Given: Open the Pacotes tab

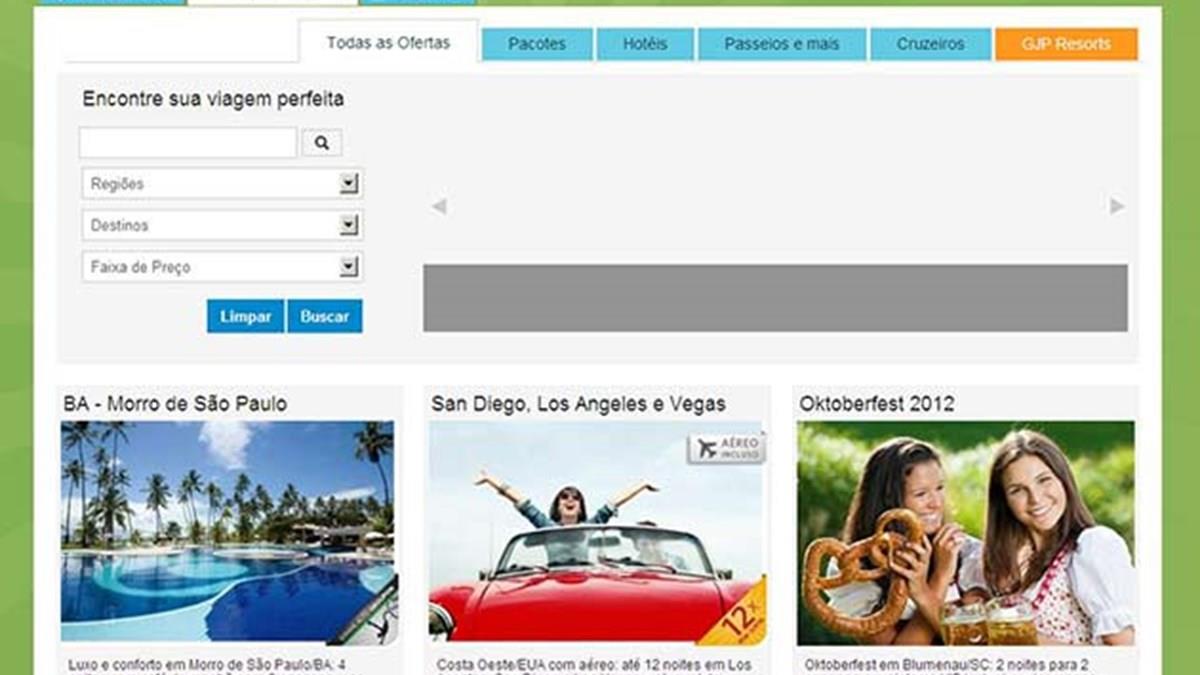Looking at the screenshot, I should [537, 44].
